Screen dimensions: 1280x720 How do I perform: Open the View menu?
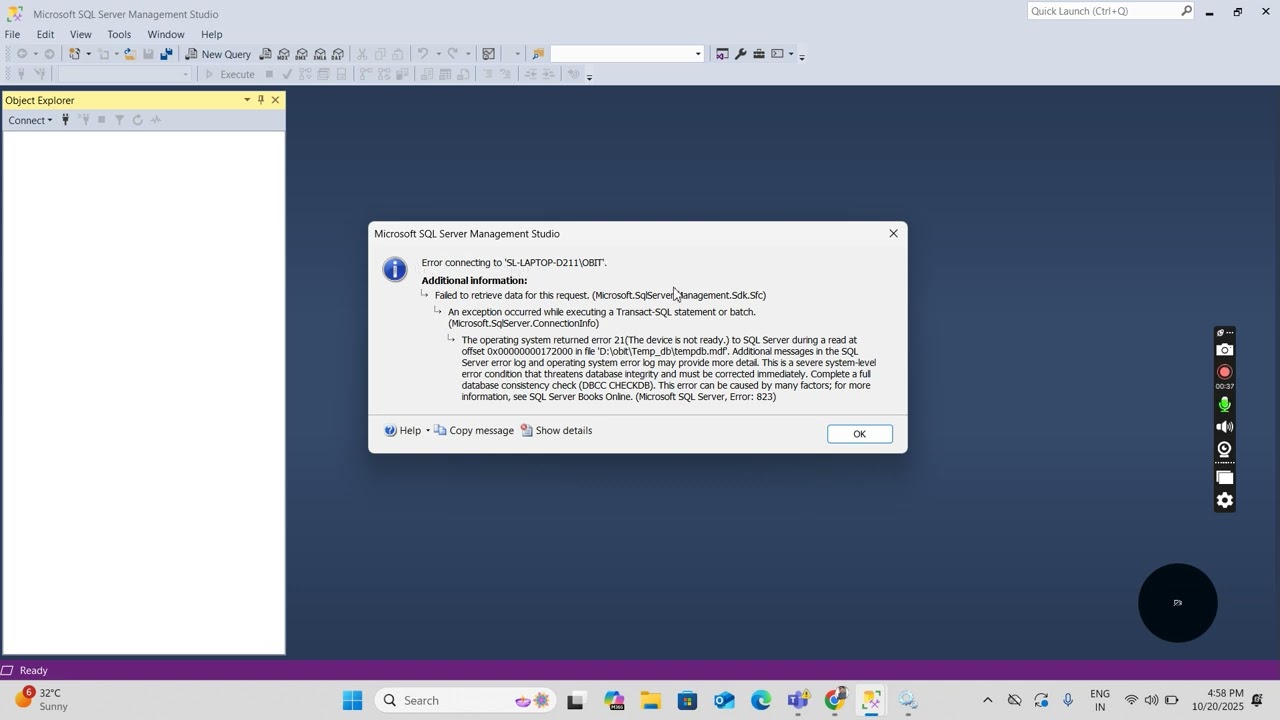[80, 34]
